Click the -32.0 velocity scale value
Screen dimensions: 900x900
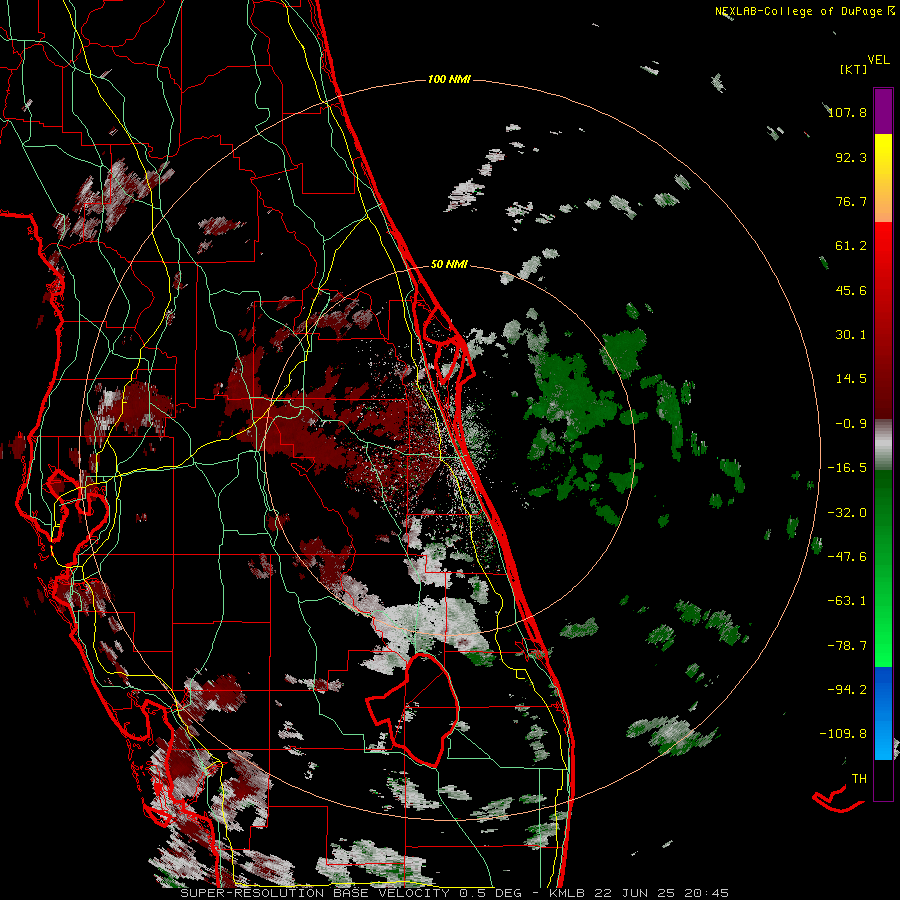(847, 513)
